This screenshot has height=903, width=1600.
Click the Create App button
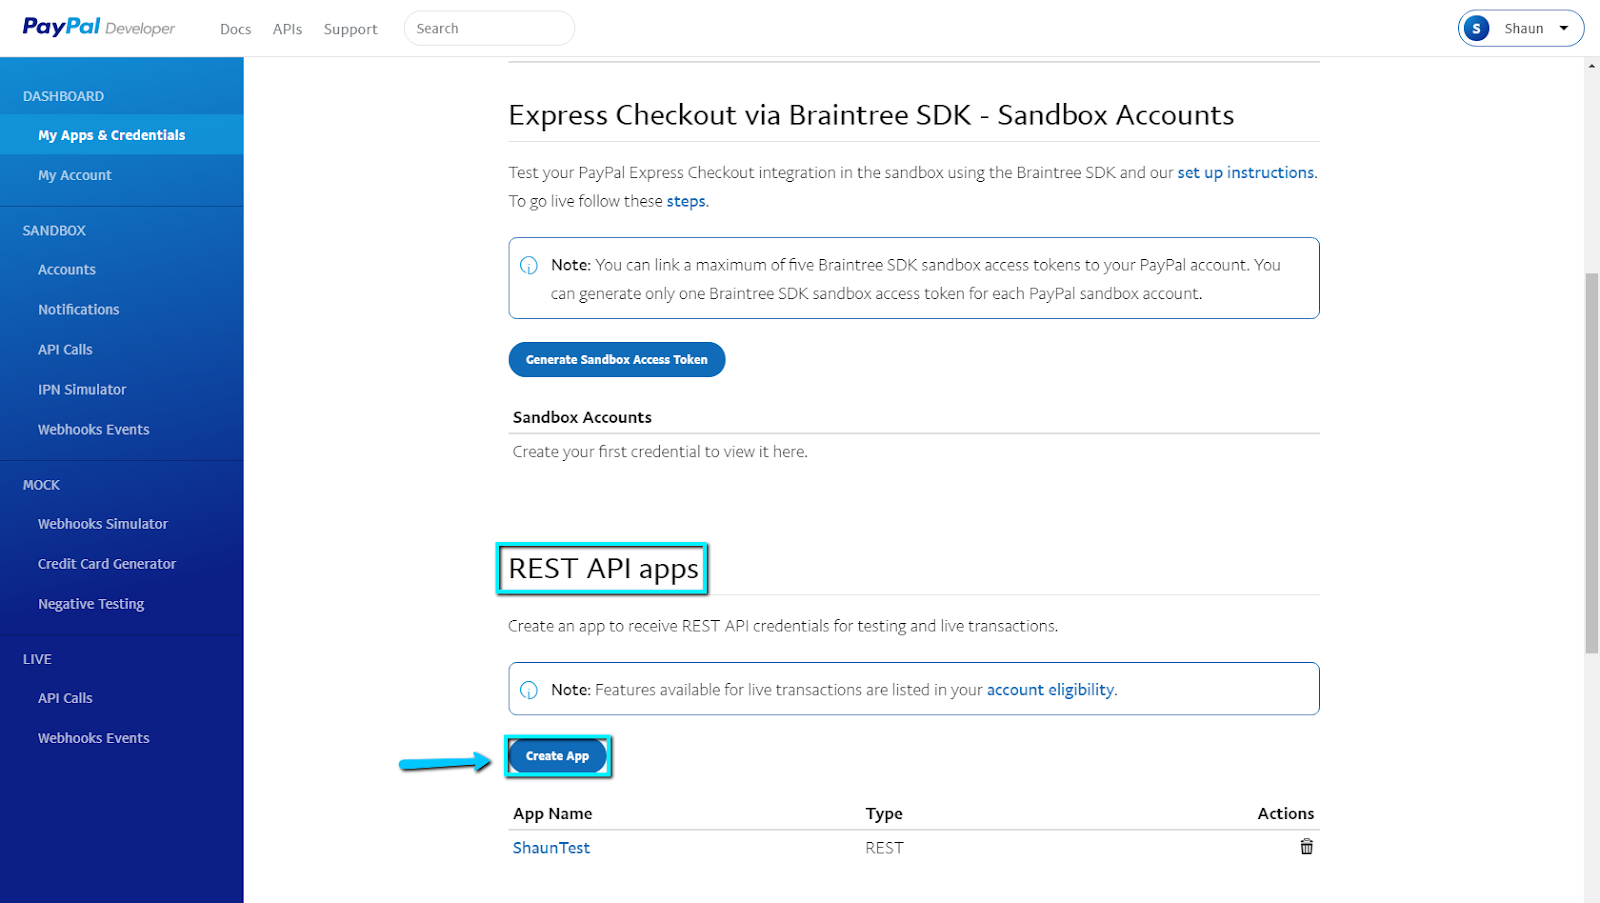(557, 756)
